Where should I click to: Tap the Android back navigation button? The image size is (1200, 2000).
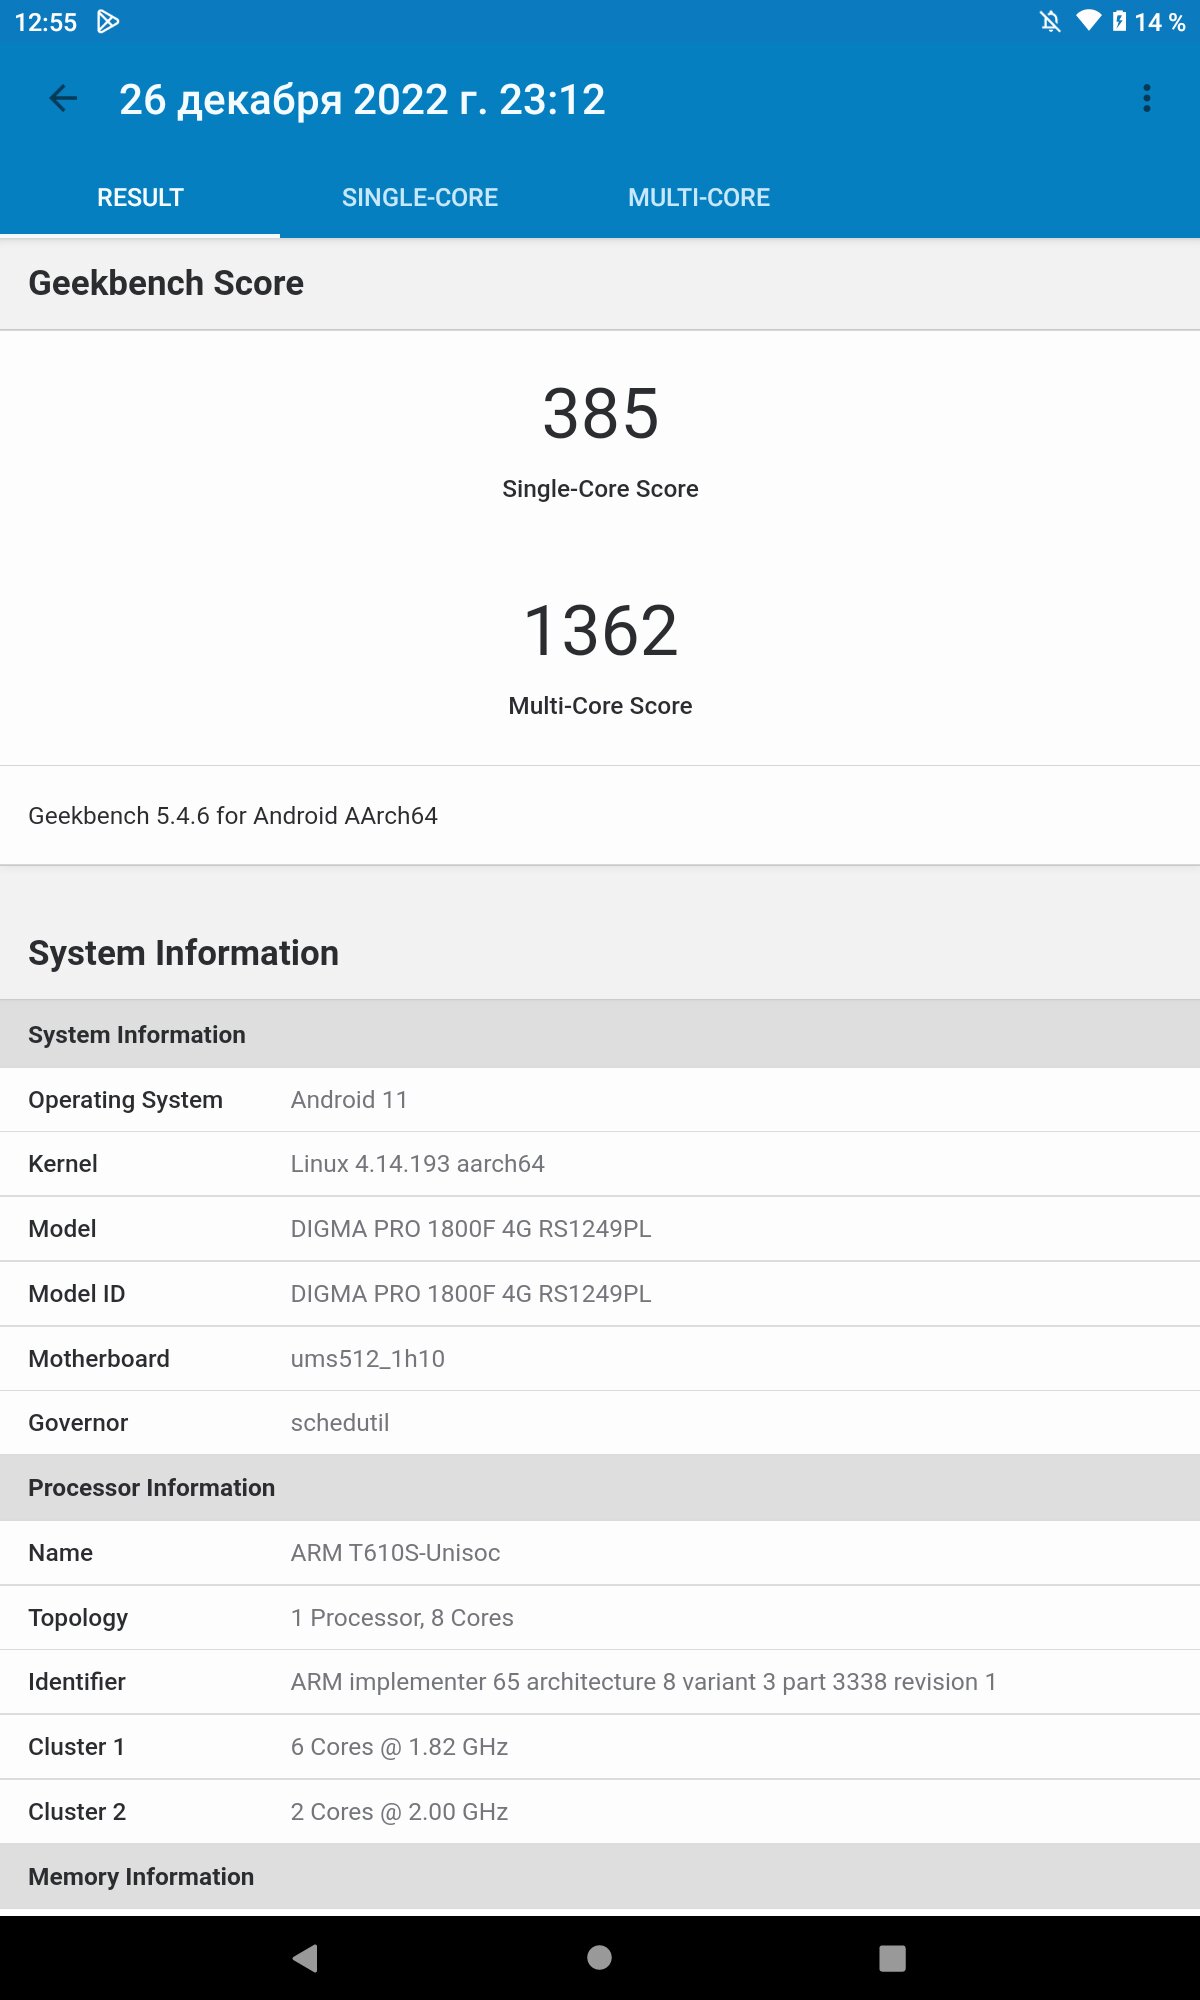coord(305,1958)
